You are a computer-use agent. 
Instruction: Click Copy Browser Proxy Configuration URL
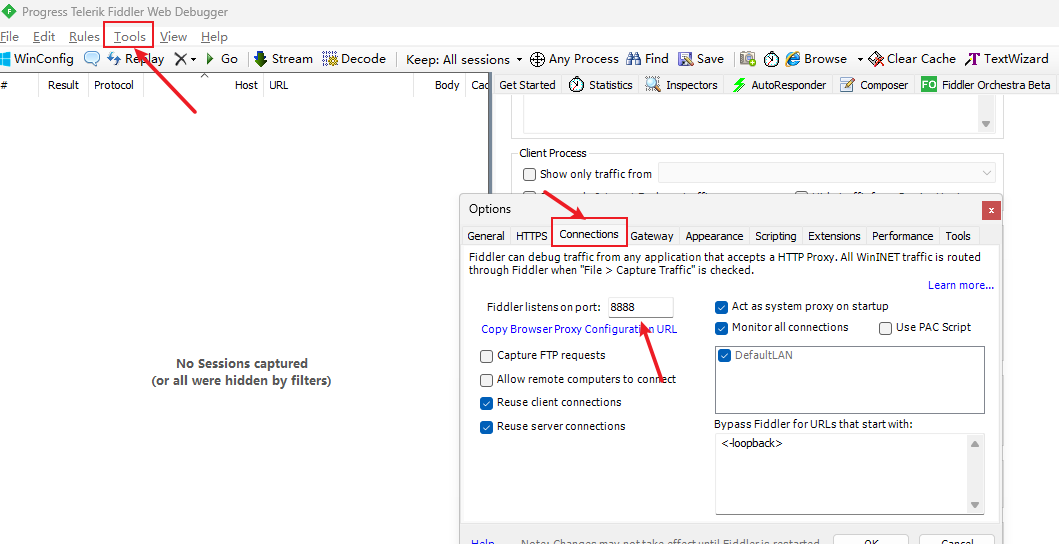(x=579, y=329)
